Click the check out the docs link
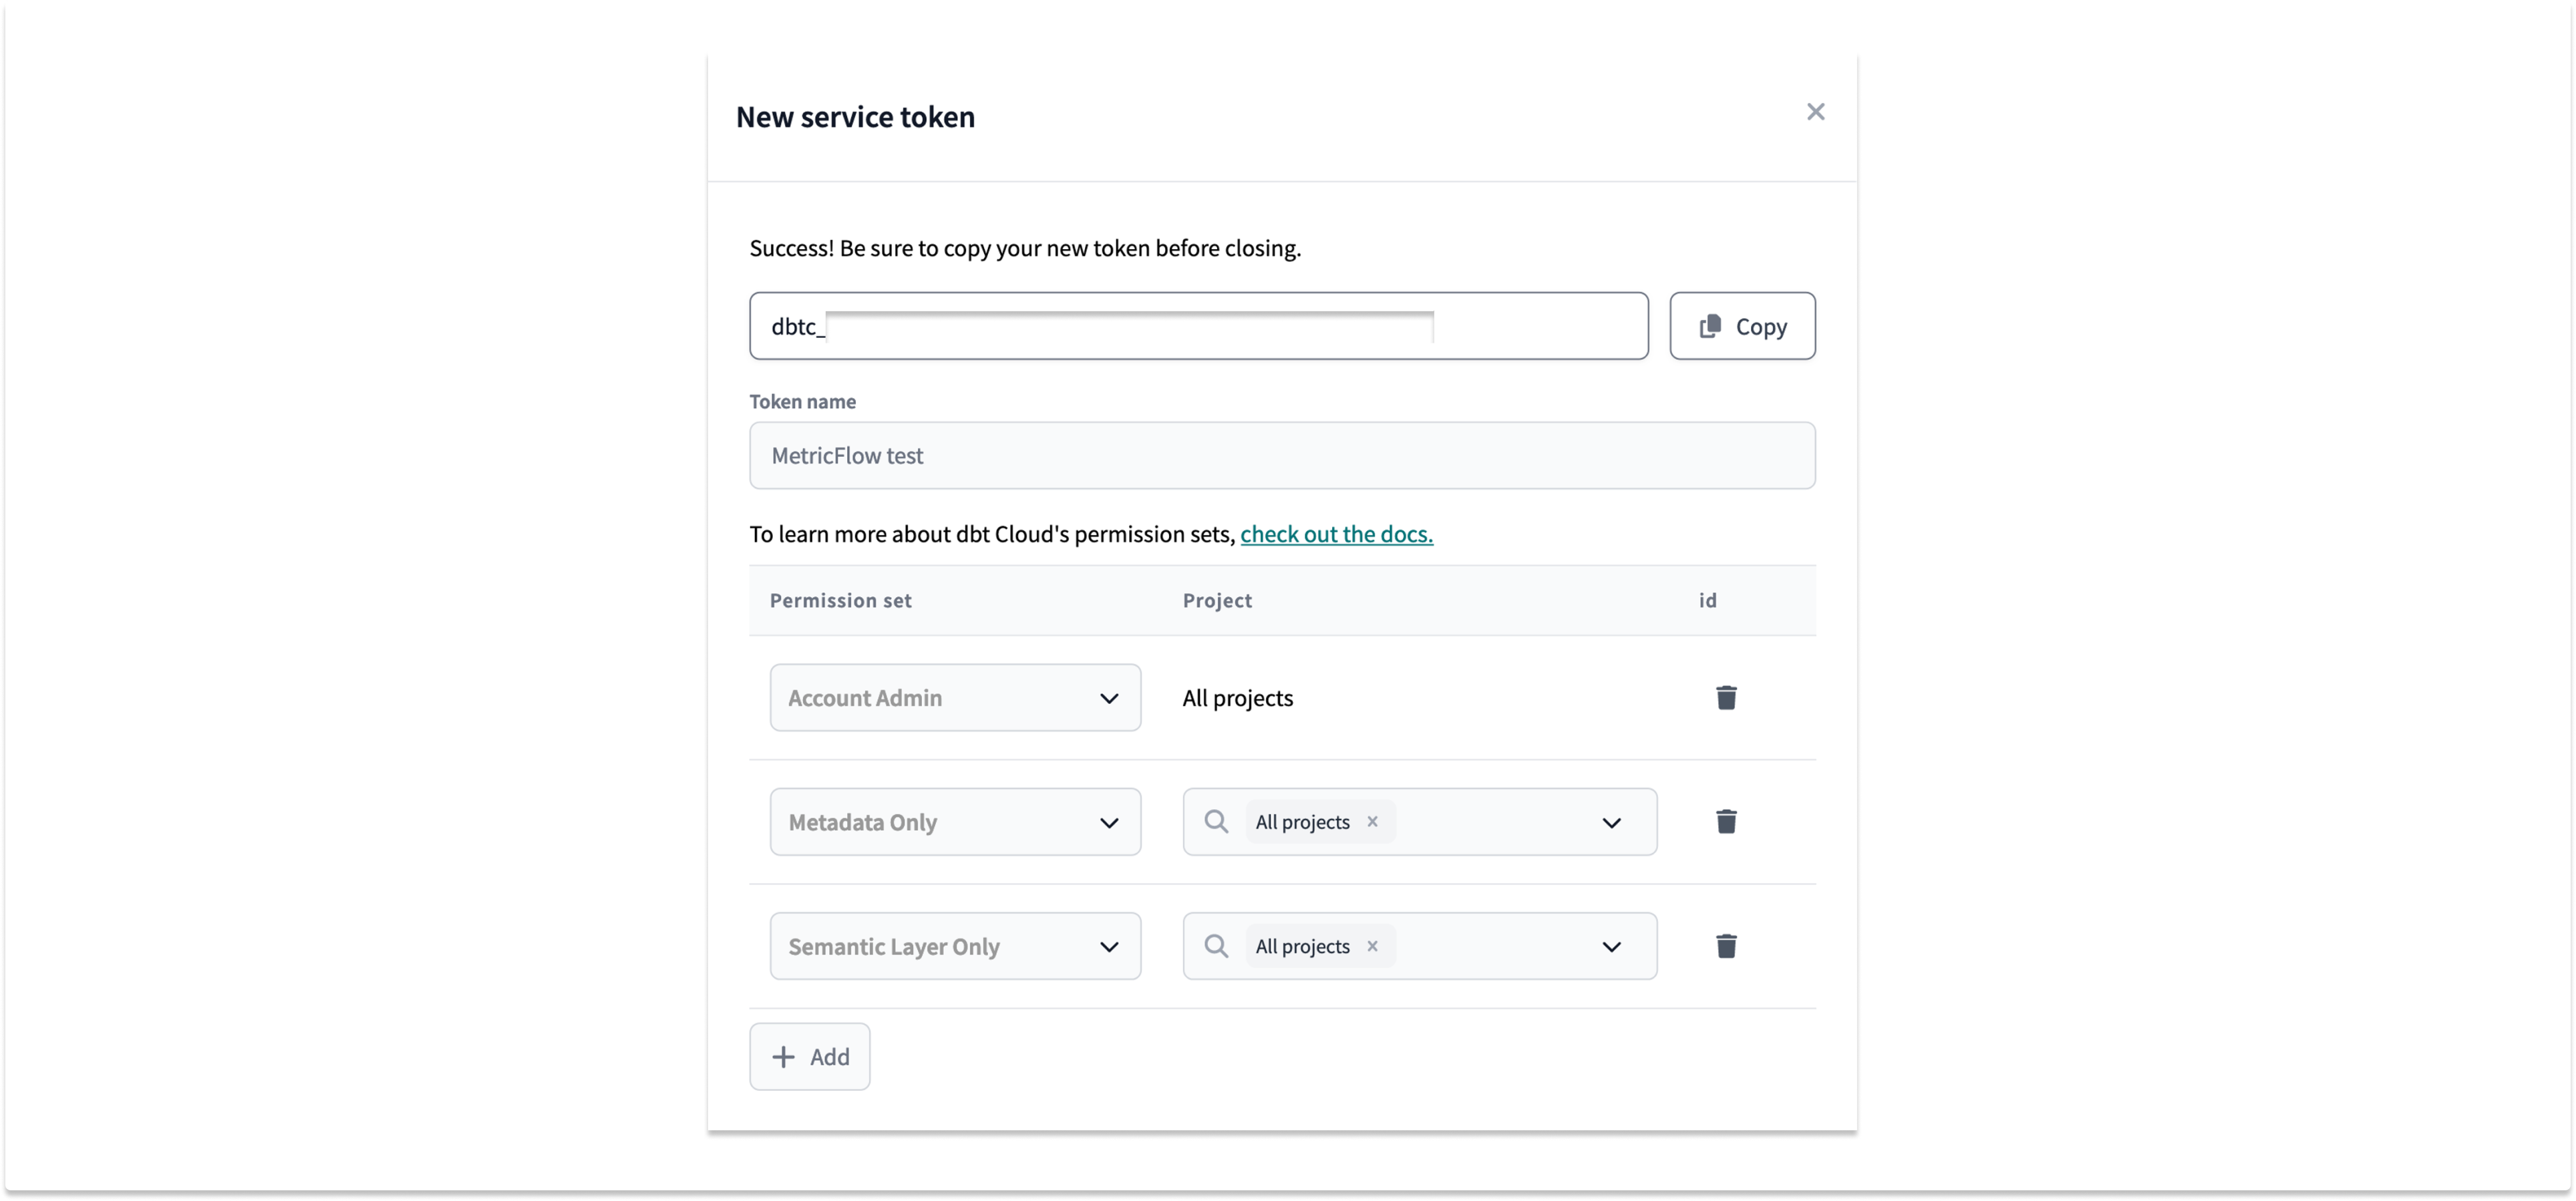Viewport: 2576px width, 1201px height. [1336, 534]
